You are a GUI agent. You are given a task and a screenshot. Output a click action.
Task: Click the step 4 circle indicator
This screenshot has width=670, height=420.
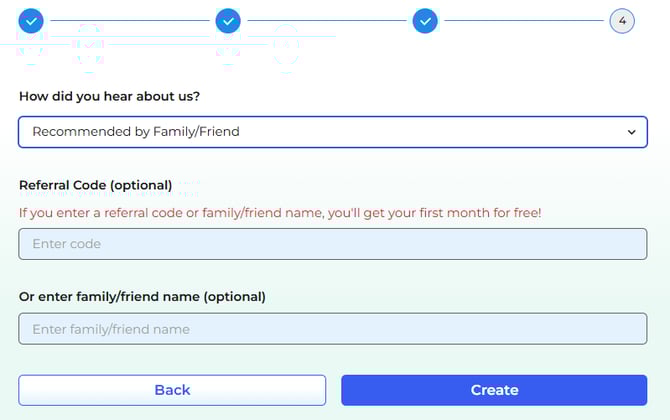pos(622,20)
